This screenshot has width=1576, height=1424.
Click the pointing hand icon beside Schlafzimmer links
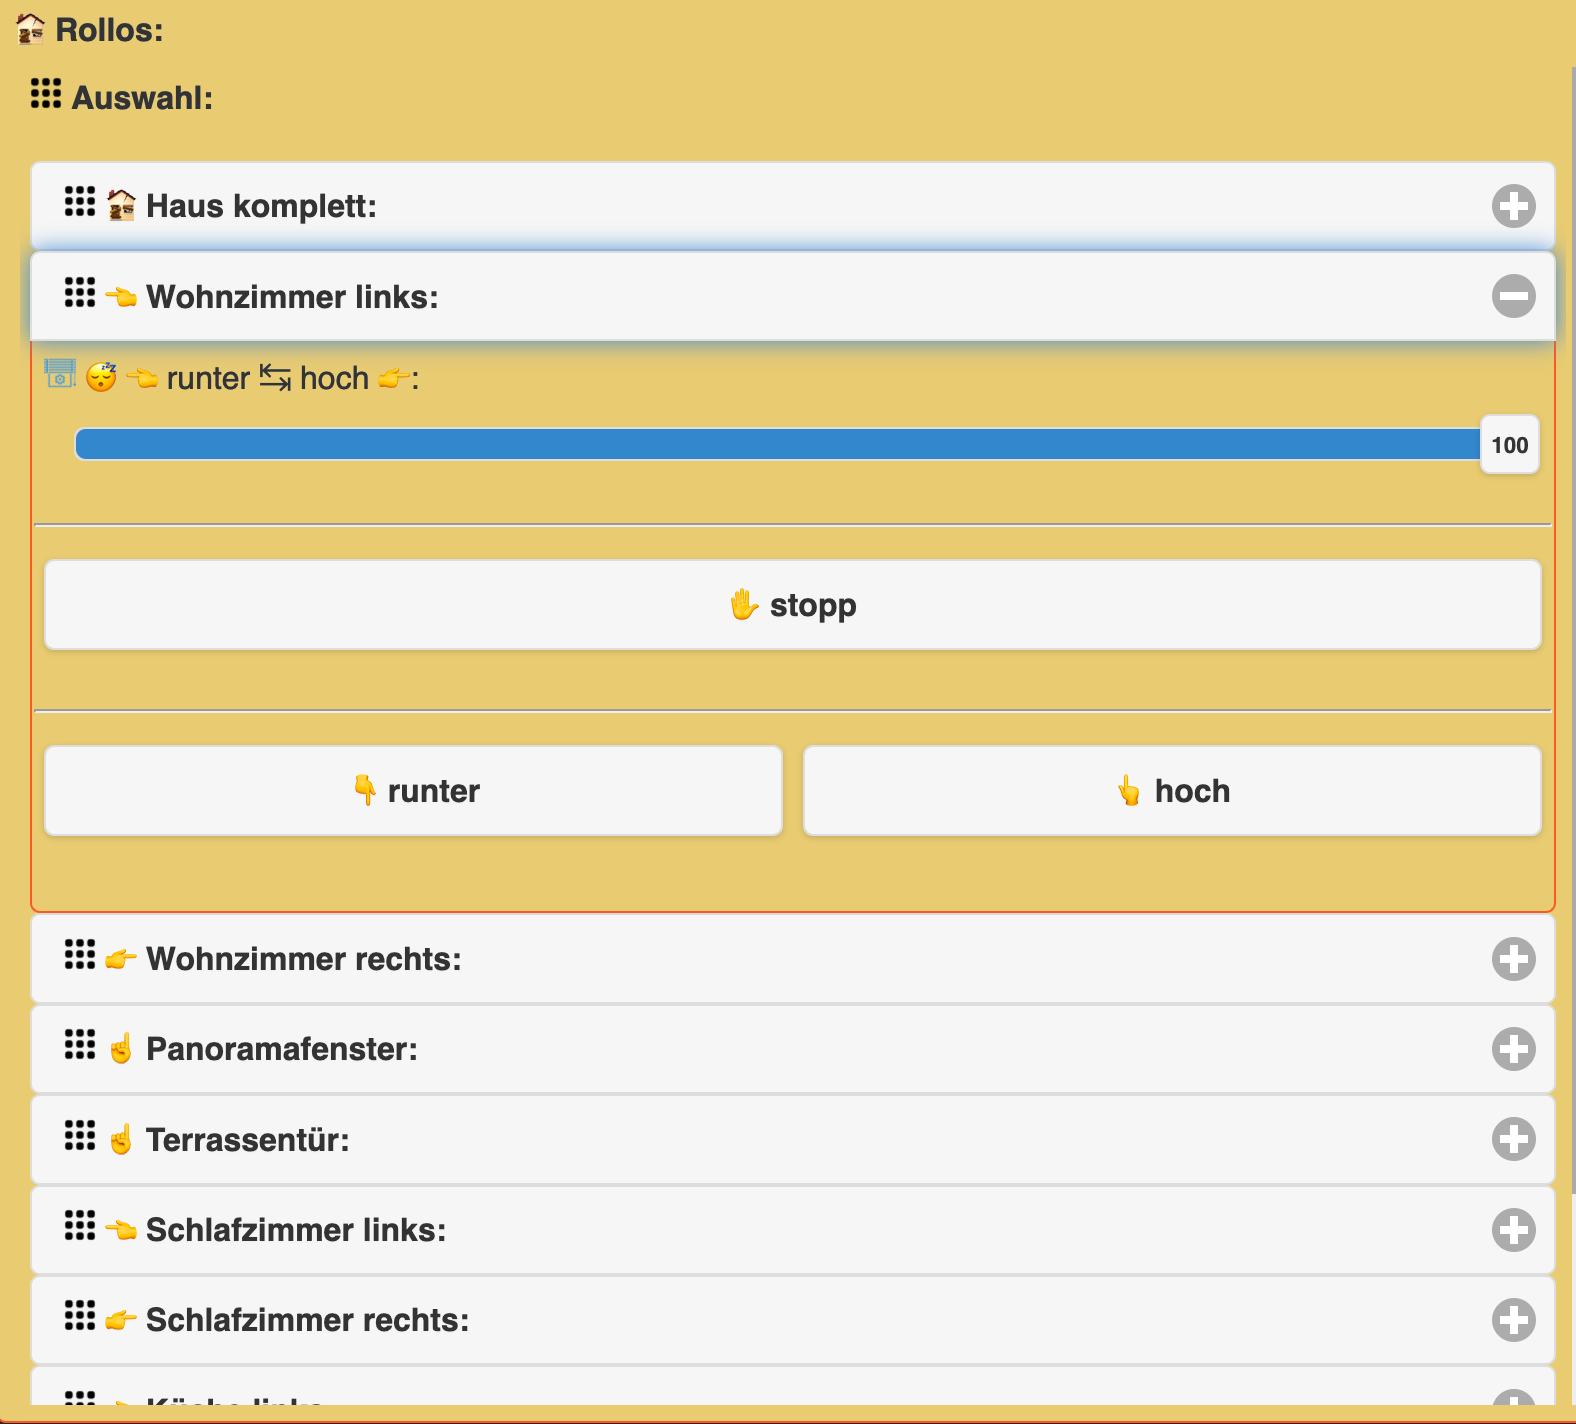(121, 1230)
